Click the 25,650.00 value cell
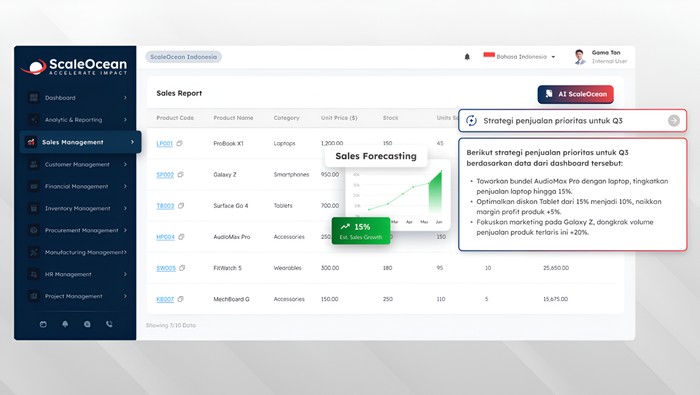 (x=556, y=268)
